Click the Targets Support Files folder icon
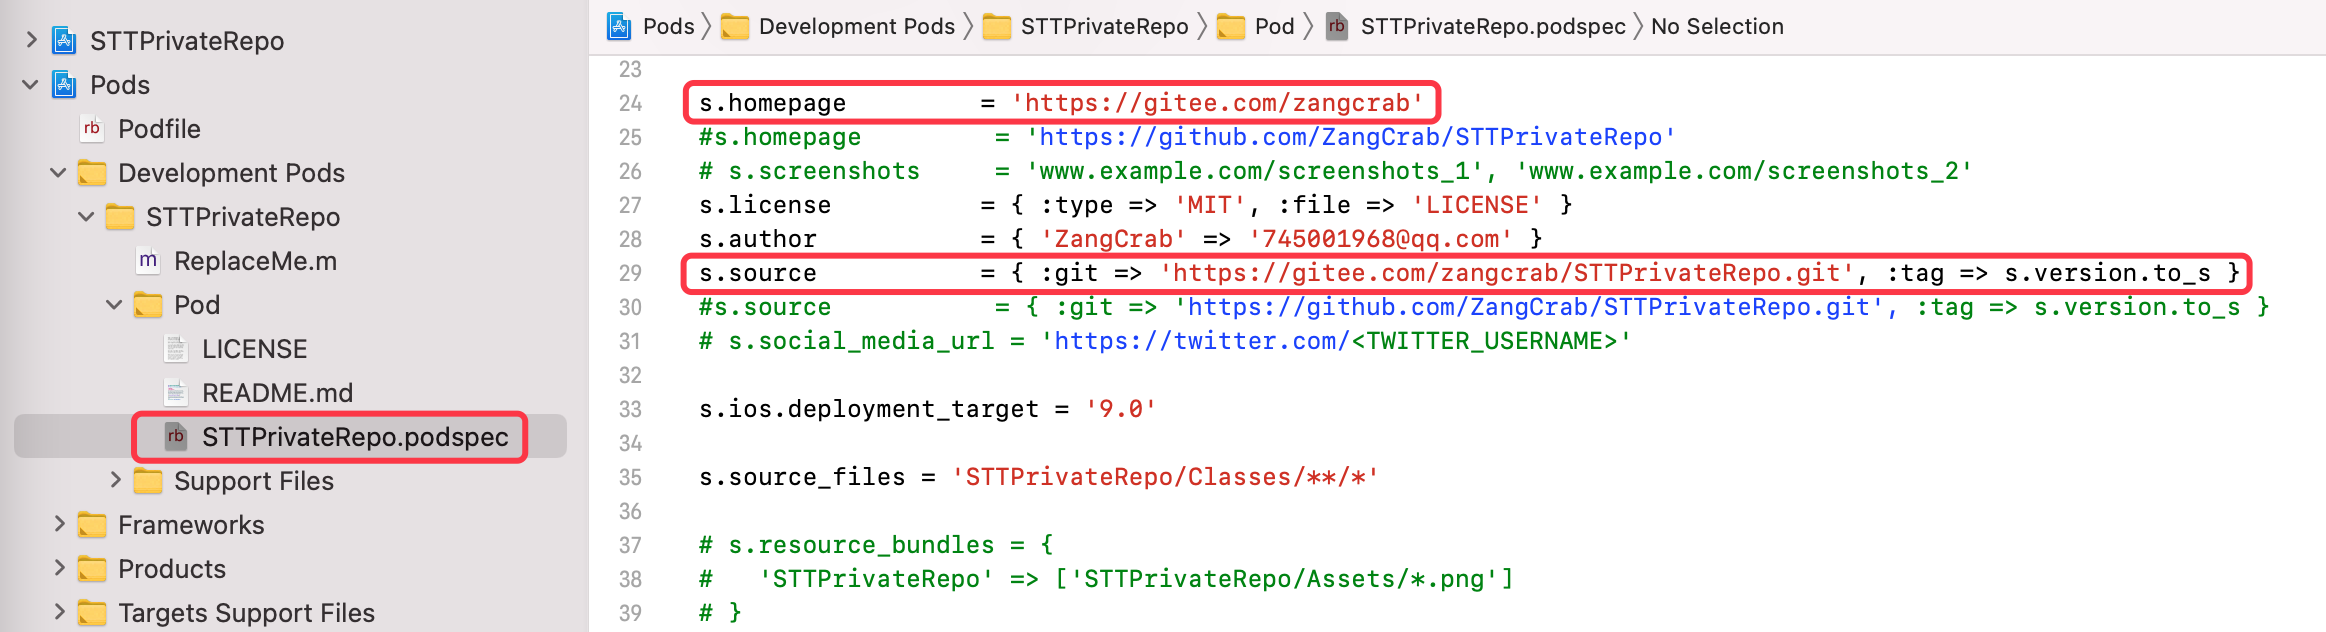 coord(92,613)
